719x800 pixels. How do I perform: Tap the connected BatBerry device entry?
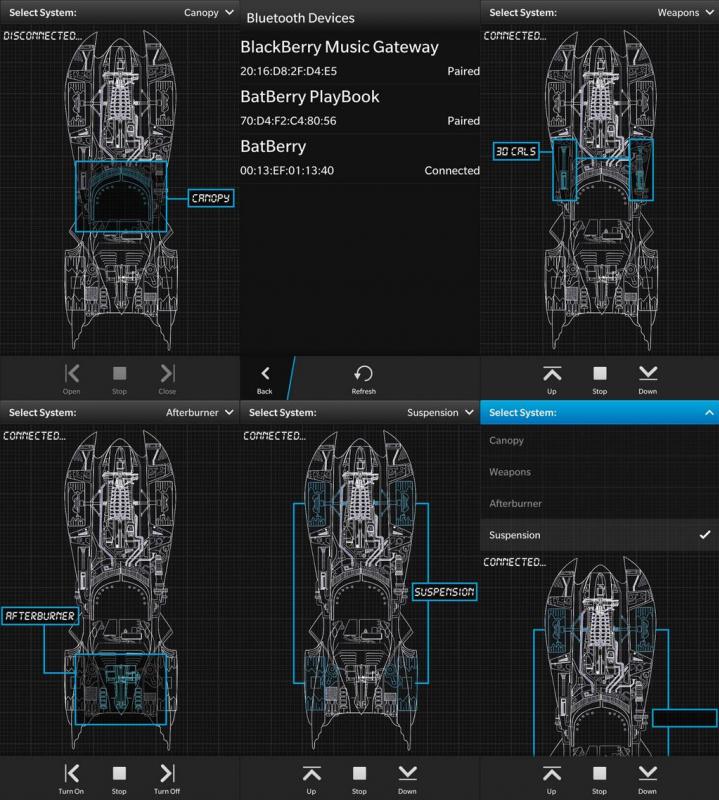tap(360, 158)
